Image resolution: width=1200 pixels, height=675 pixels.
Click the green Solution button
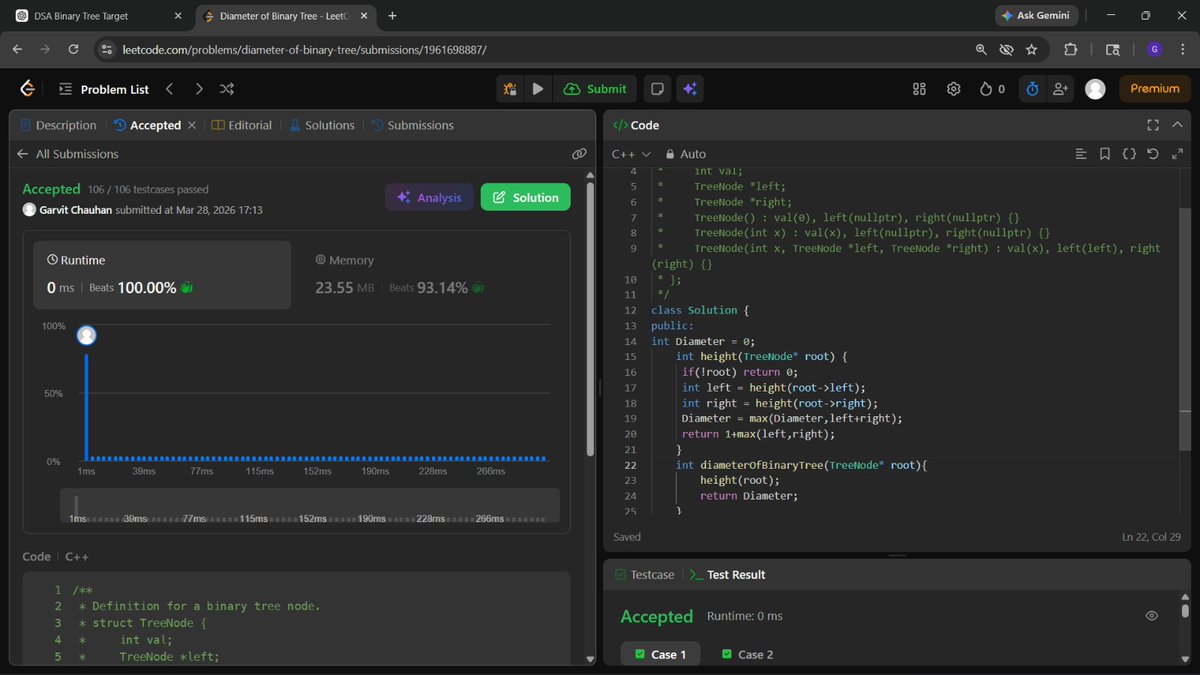(526, 197)
